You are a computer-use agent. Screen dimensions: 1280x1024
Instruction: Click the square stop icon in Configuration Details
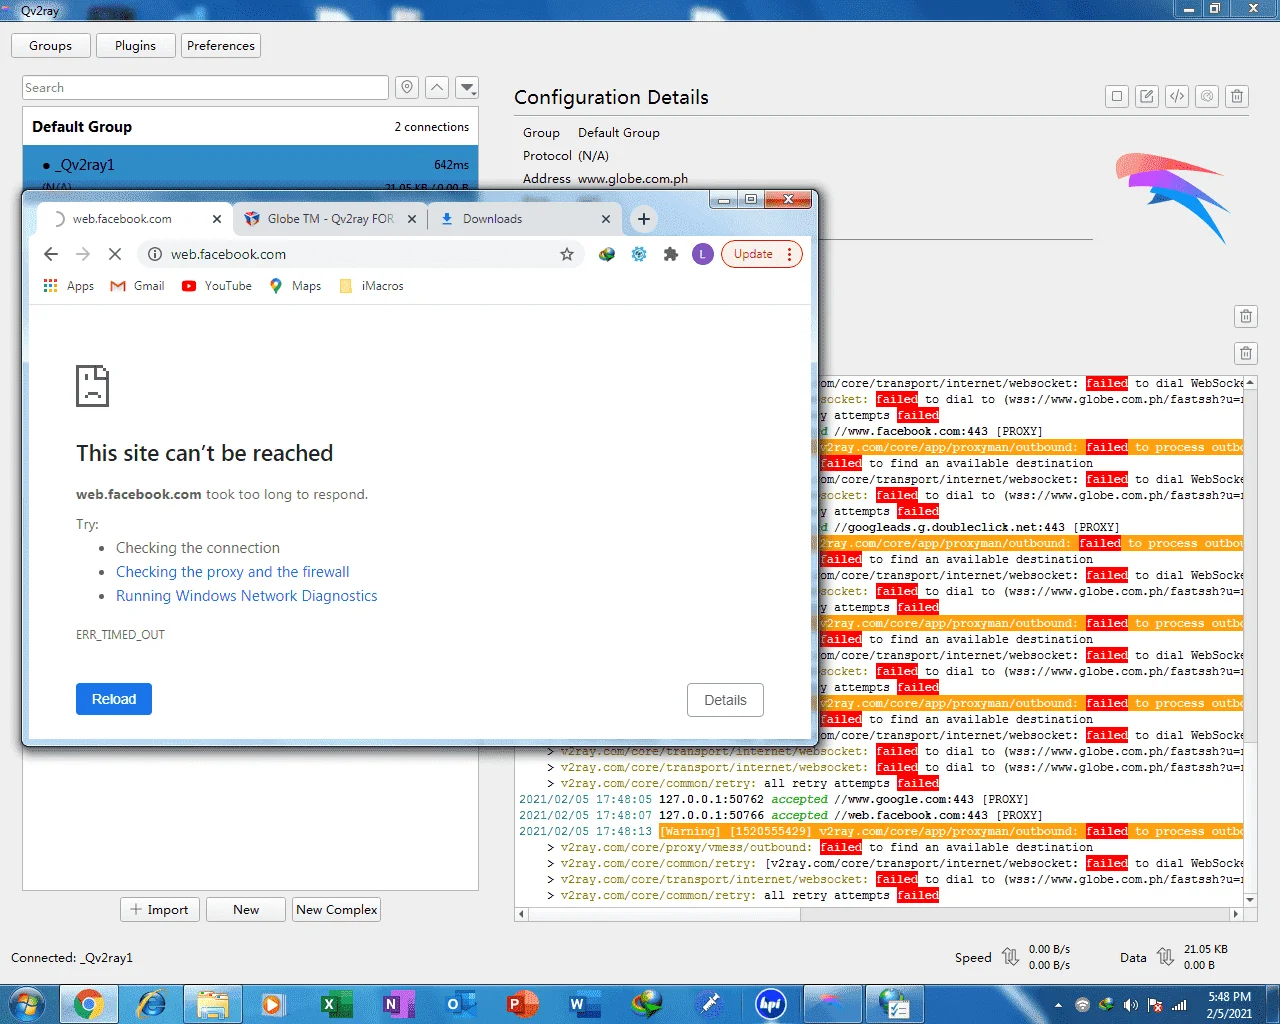coord(1117,96)
